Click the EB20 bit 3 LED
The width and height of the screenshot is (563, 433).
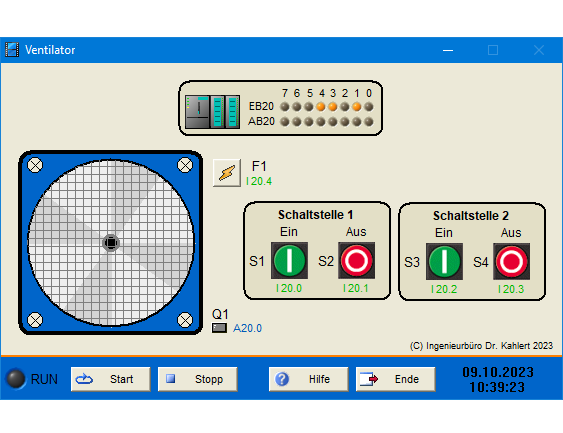click(333, 107)
